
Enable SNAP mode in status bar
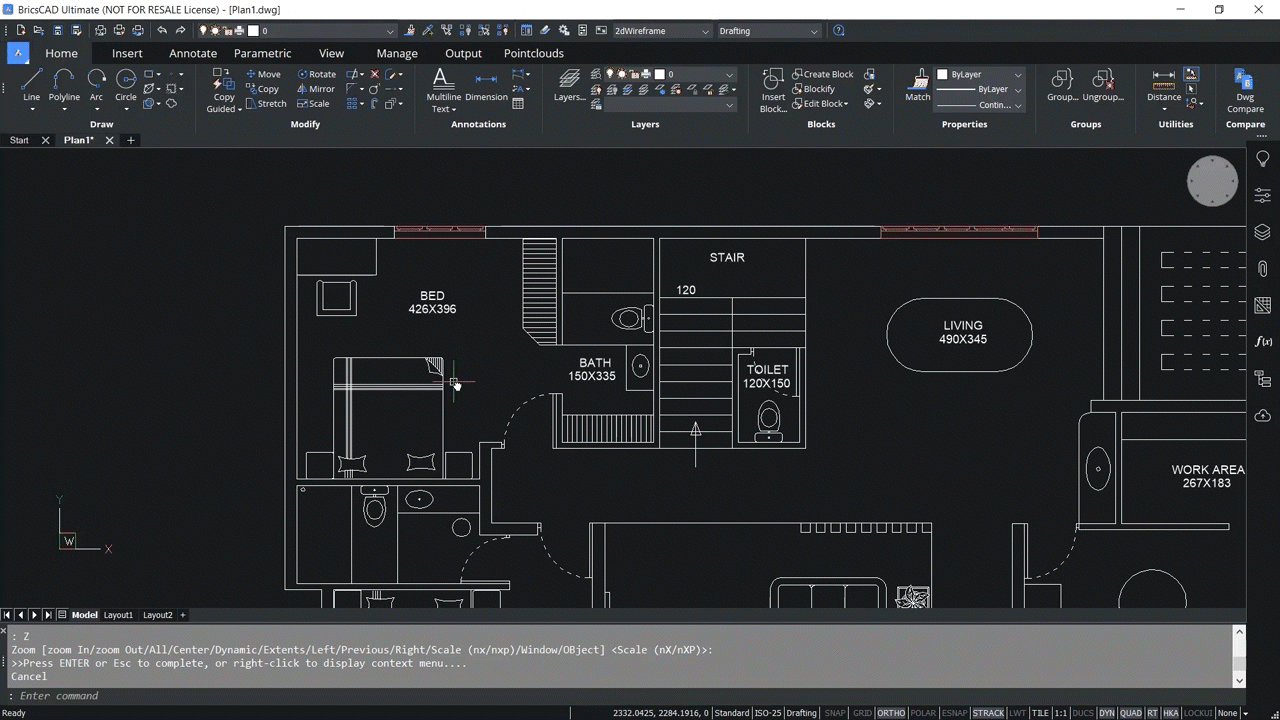pyautogui.click(x=835, y=712)
